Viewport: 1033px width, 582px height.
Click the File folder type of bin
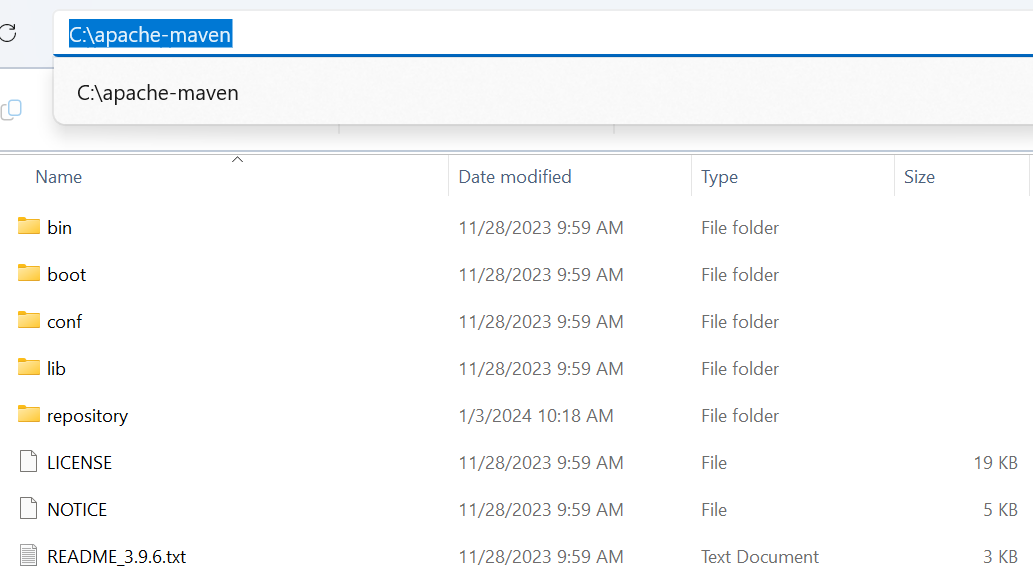pyautogui.click(x=740, y=227)
